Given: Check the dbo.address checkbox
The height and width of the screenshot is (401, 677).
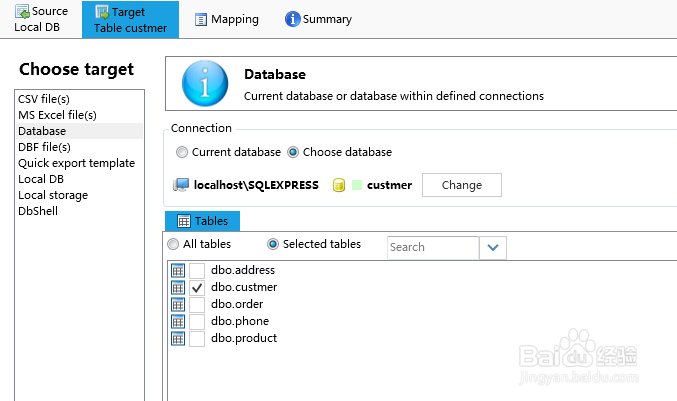Looking at the screenshot, I should tap(197, 270).
